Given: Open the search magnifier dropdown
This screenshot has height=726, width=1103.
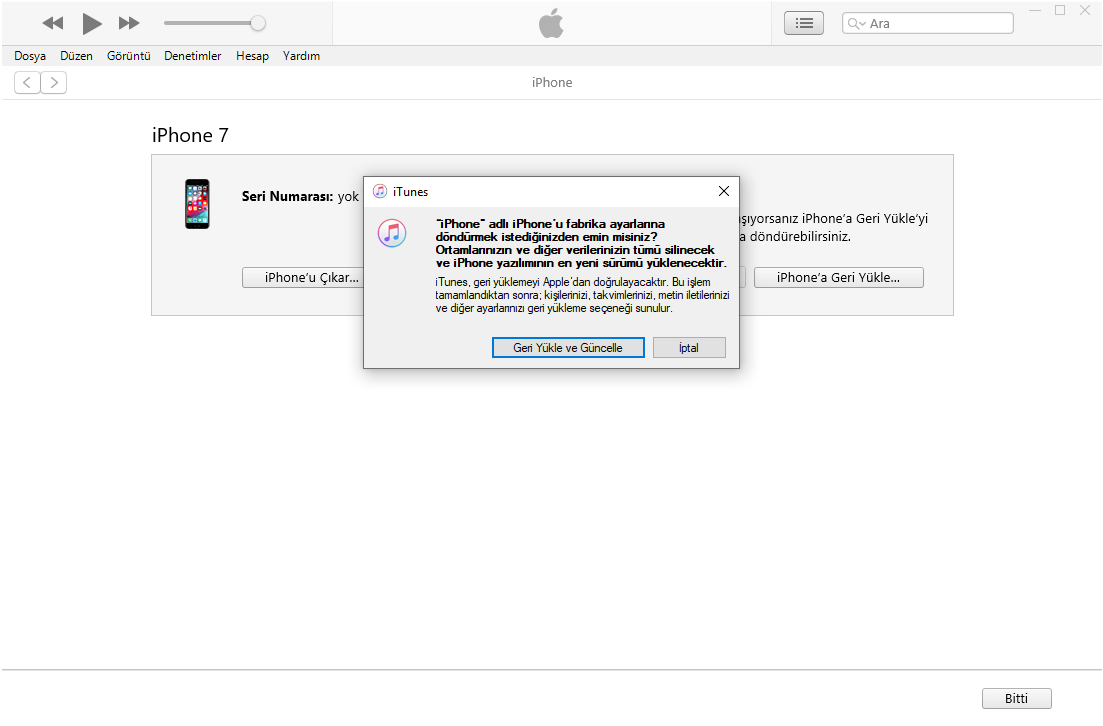Looking at the screenshot, I should [856, 23].
